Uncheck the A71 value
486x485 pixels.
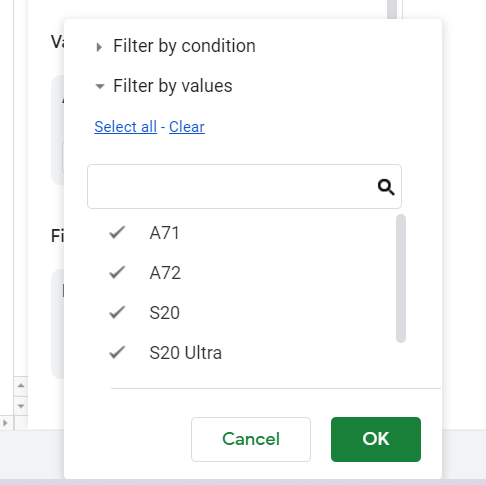(117, 232)
